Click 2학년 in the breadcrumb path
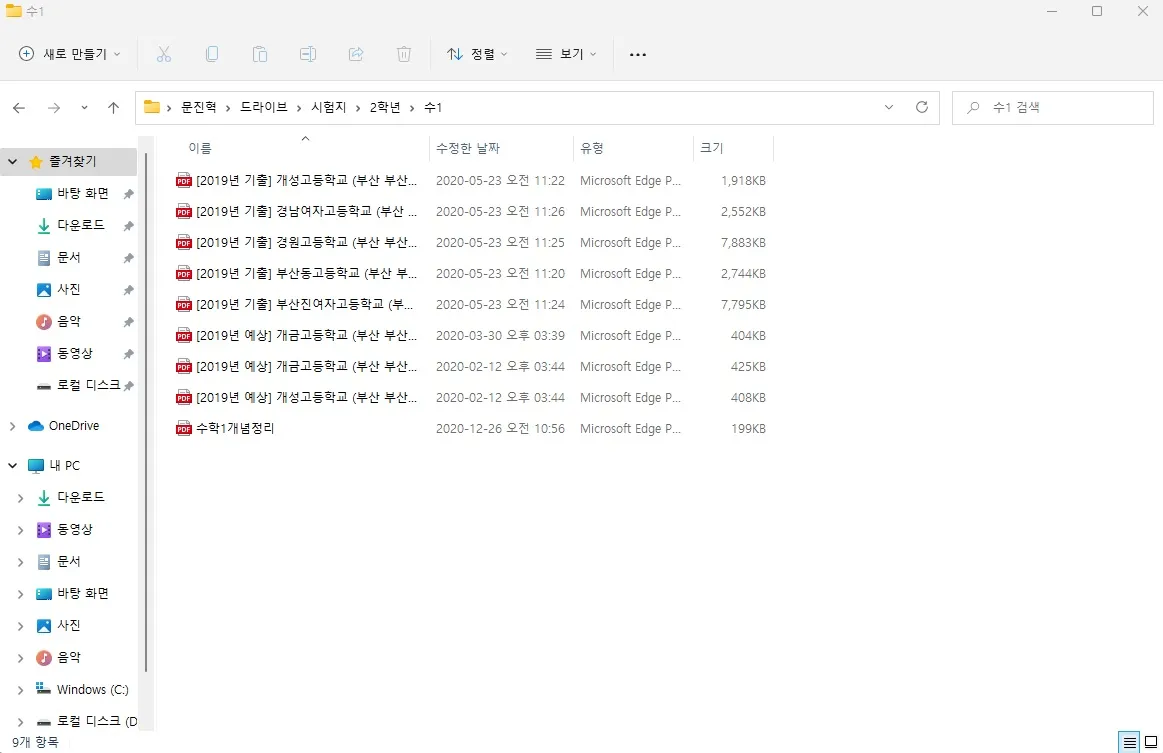The image size is (1163, 753). coord(385,107)
